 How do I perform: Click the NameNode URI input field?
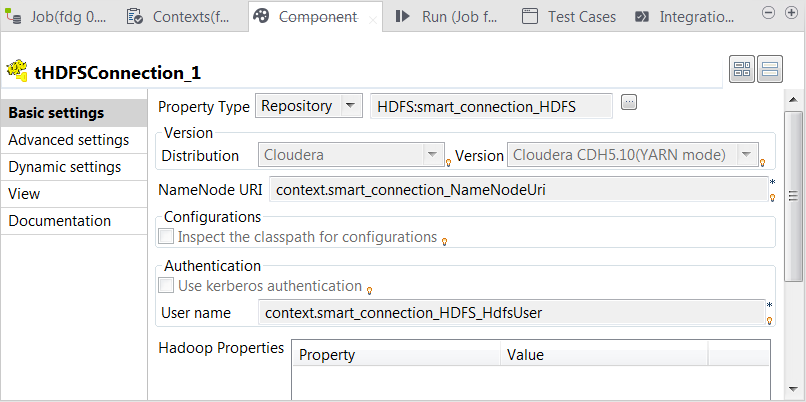pos(515,189)
